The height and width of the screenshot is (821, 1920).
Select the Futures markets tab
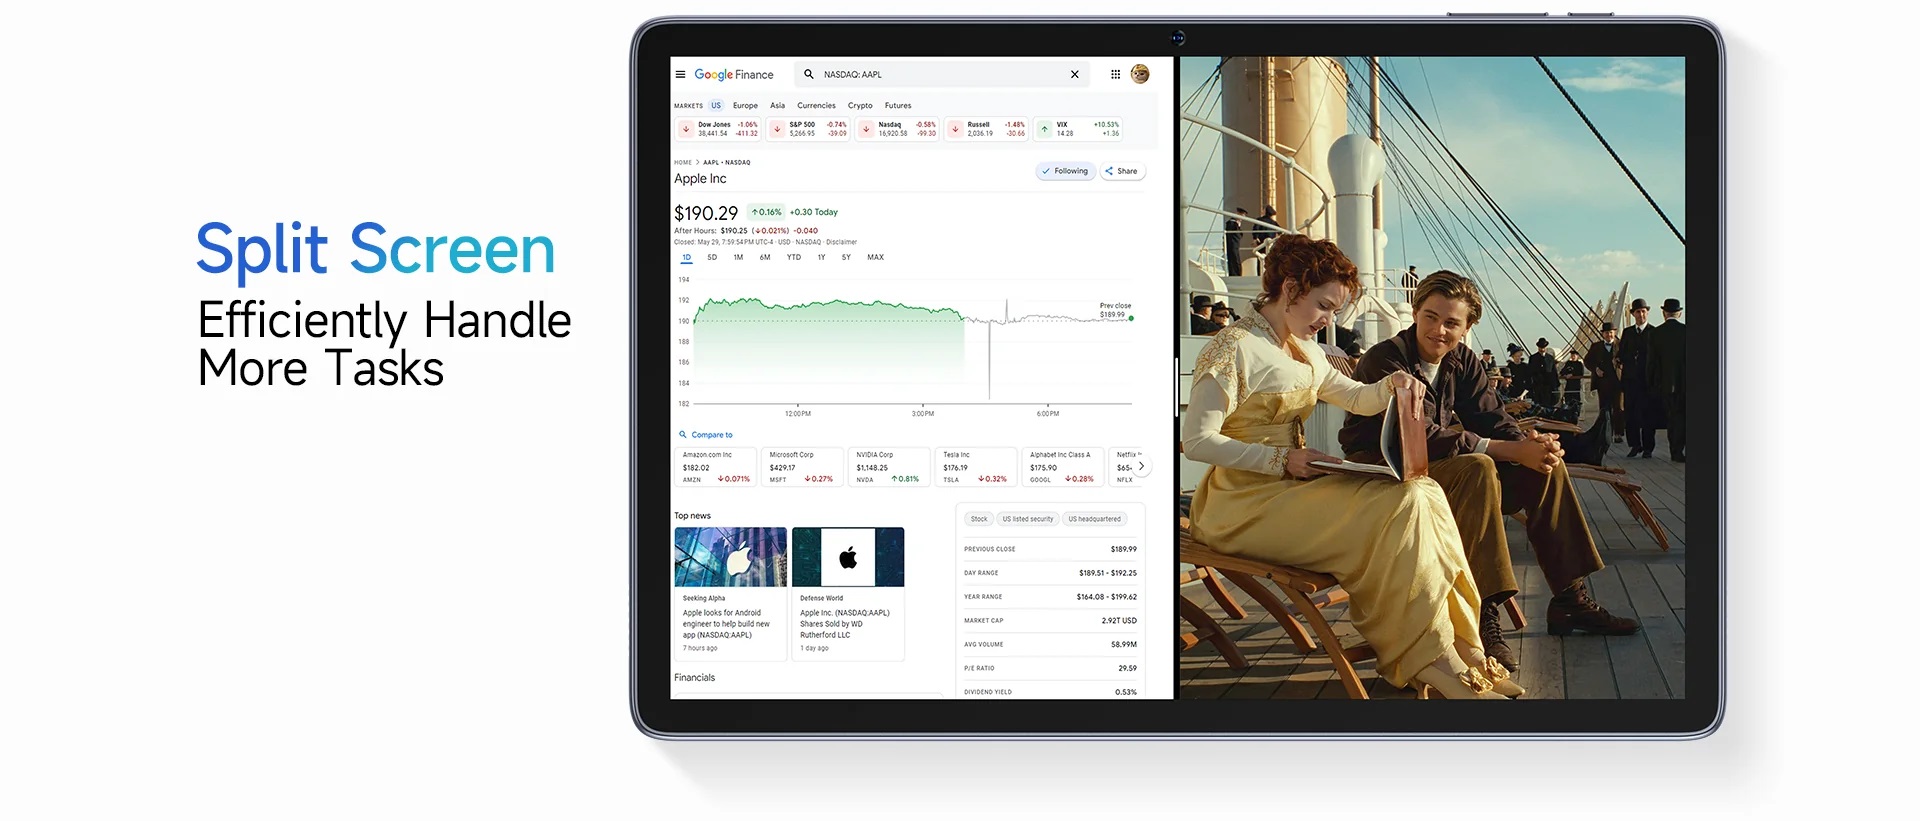tap(898, 105)
